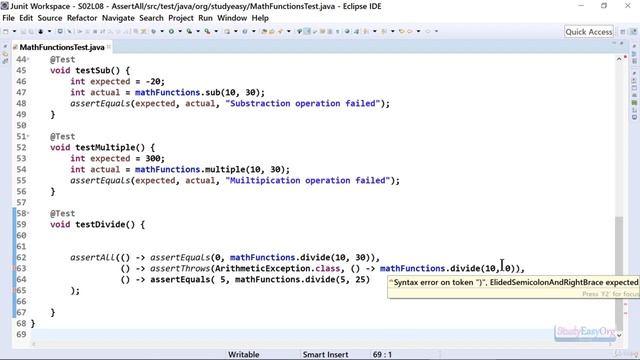Open the Run menu
This screenshot has height=360, width=640.
tap(205, 18)
